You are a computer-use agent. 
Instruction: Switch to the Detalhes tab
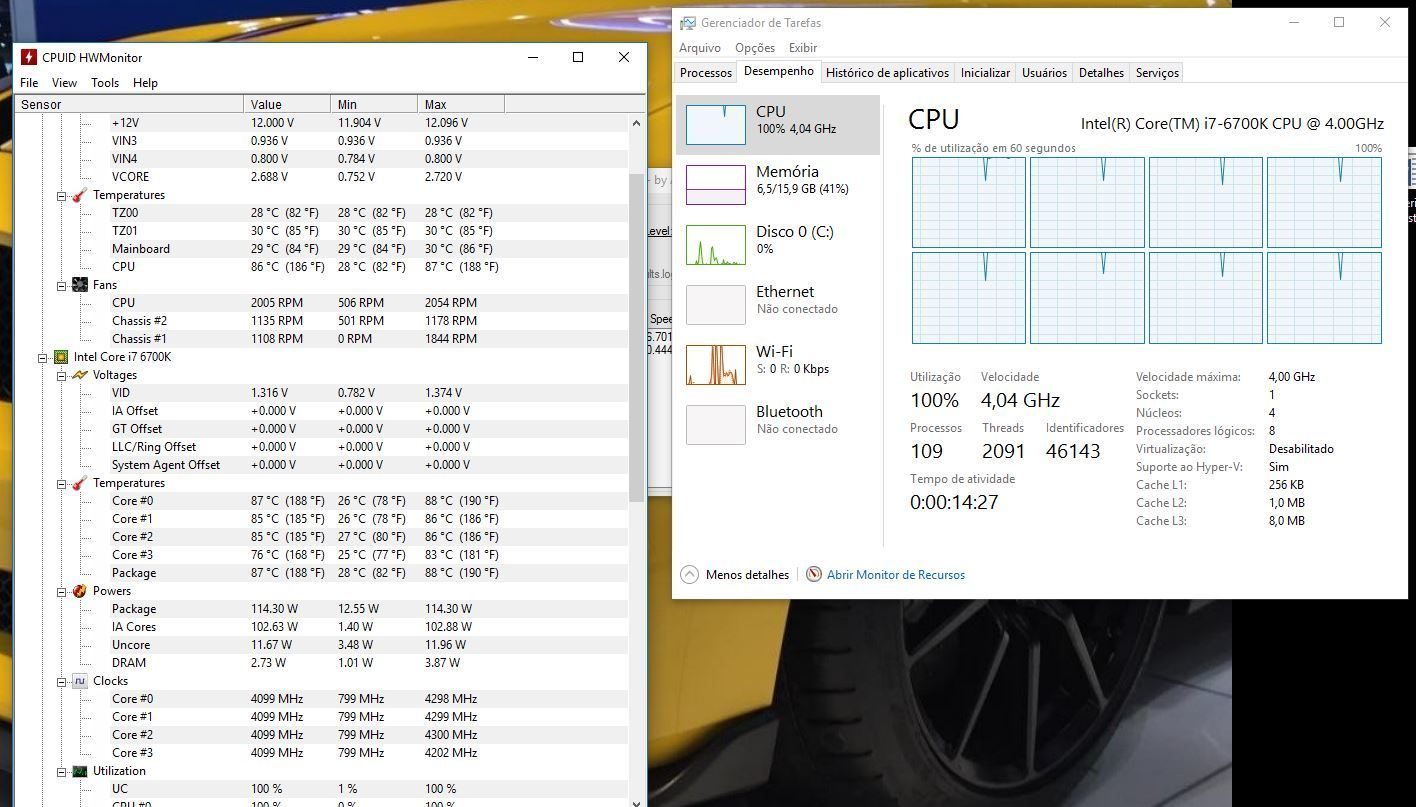(x=1101, y=73)
